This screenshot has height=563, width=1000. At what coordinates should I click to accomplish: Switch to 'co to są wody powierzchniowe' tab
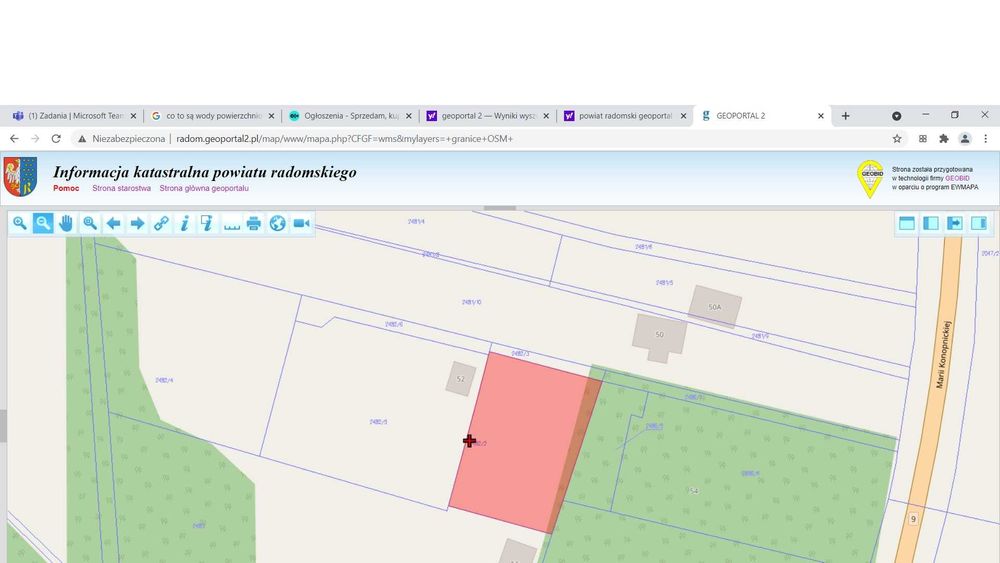coord(210,116)
